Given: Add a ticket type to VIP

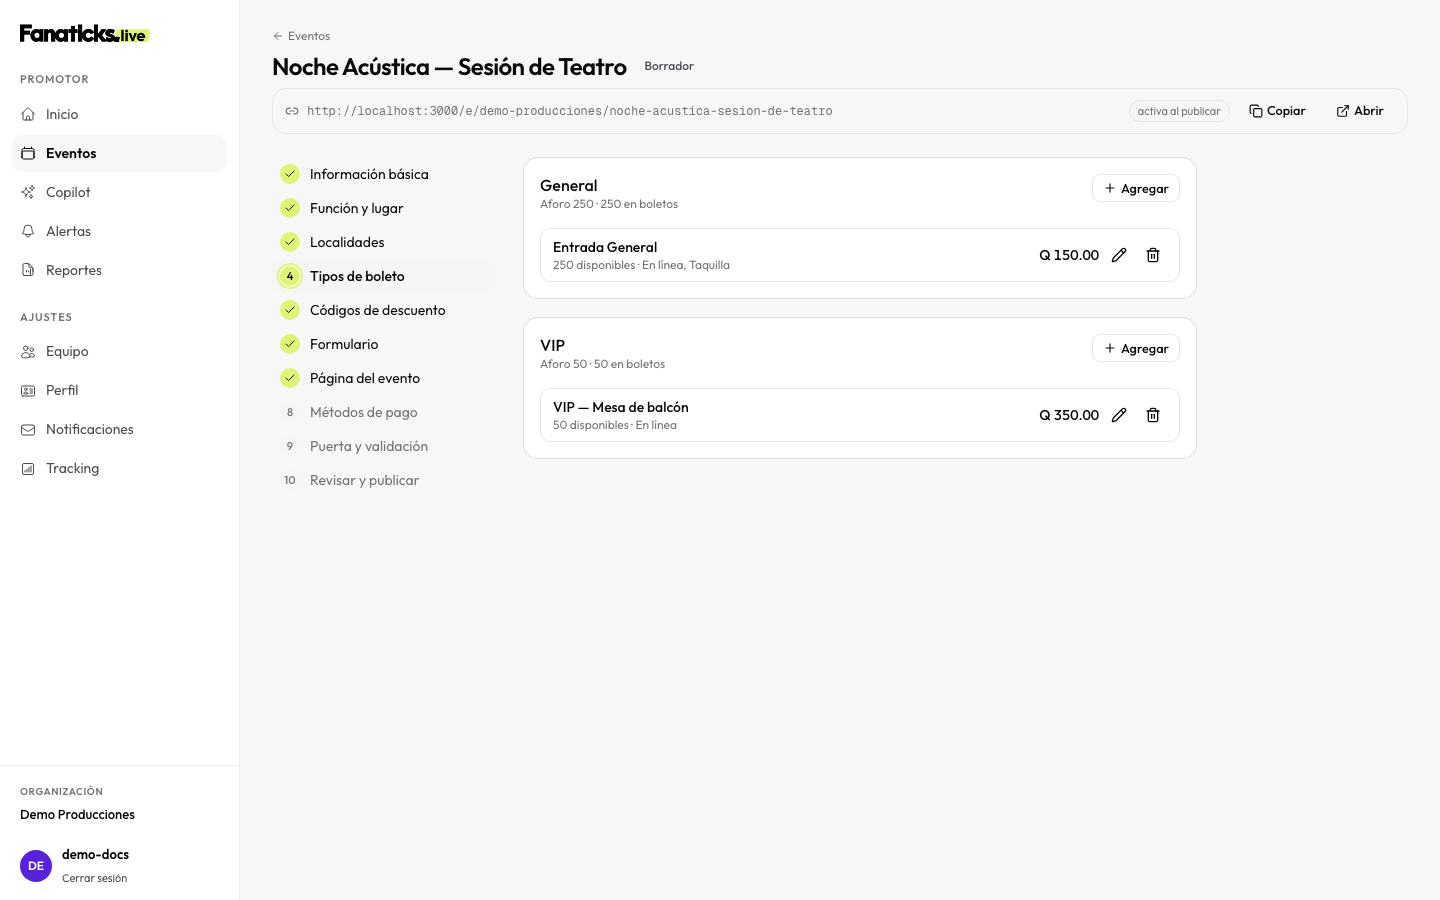Looking at the screenshot, I should click(1136, 348).
